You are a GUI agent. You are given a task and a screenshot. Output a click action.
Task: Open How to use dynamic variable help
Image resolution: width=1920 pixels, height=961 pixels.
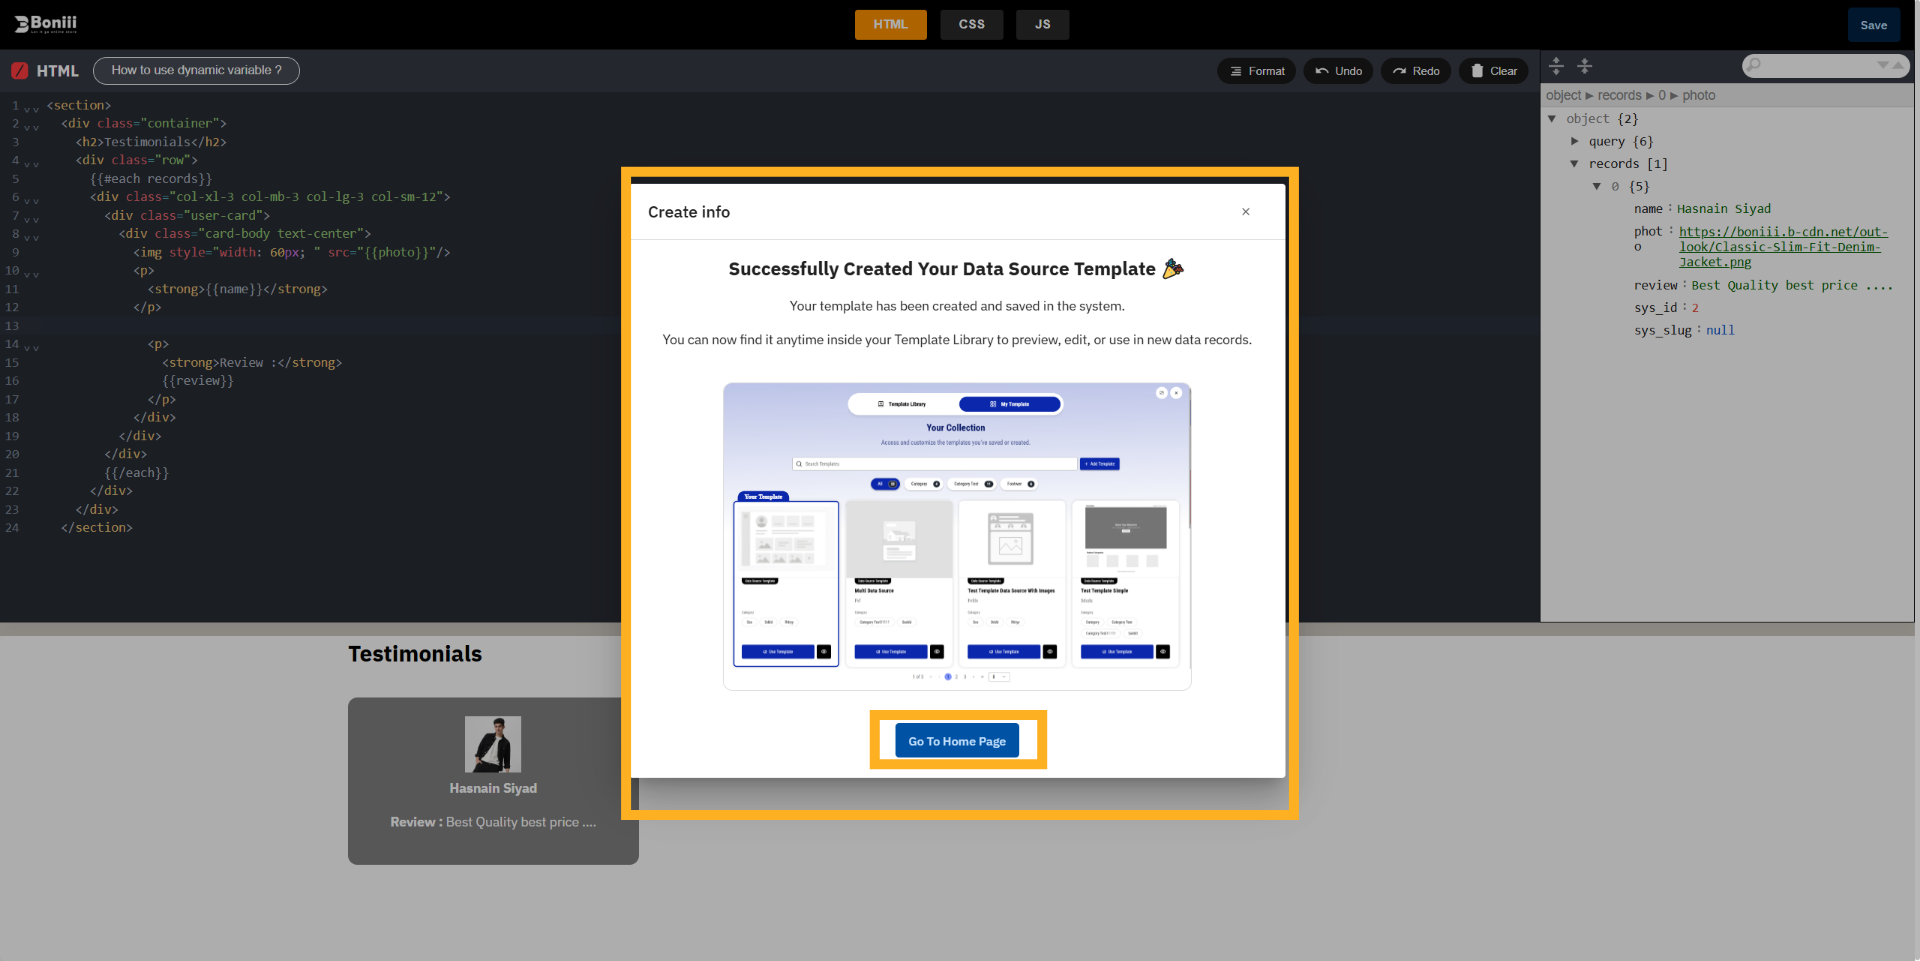196,71
